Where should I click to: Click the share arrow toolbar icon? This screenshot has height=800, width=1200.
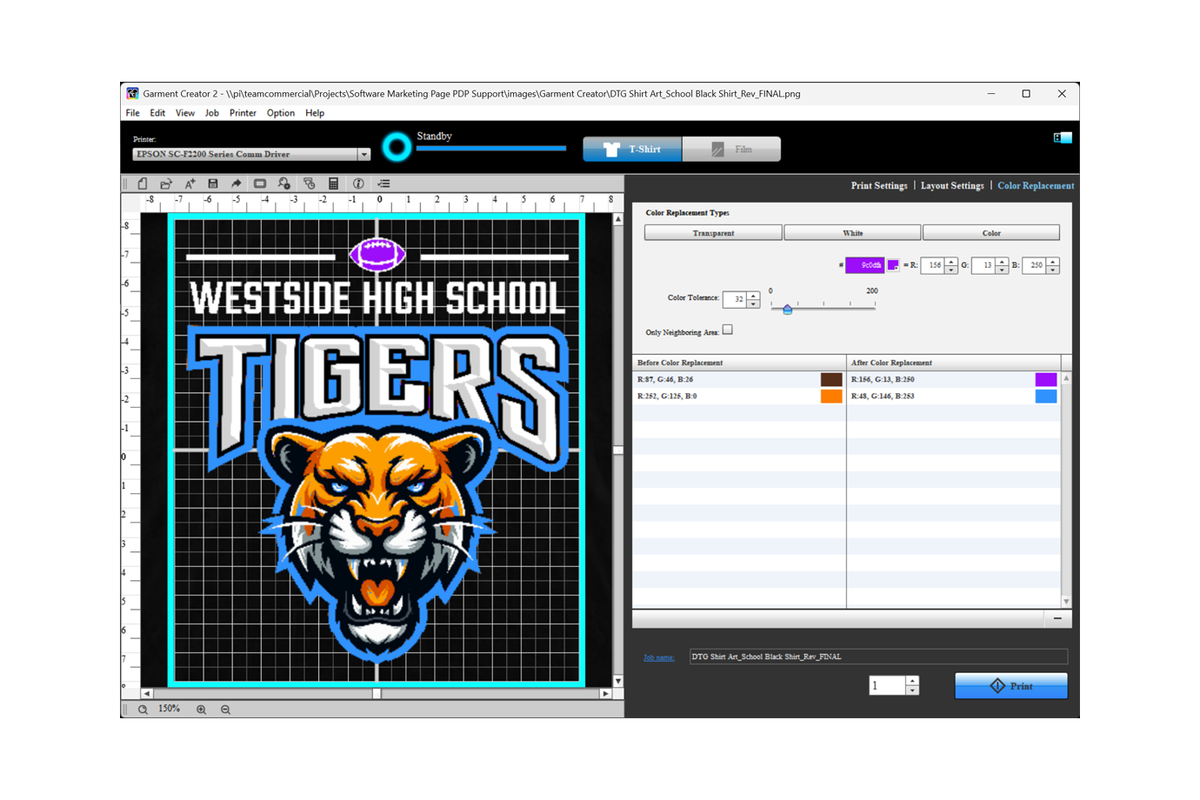237,183
